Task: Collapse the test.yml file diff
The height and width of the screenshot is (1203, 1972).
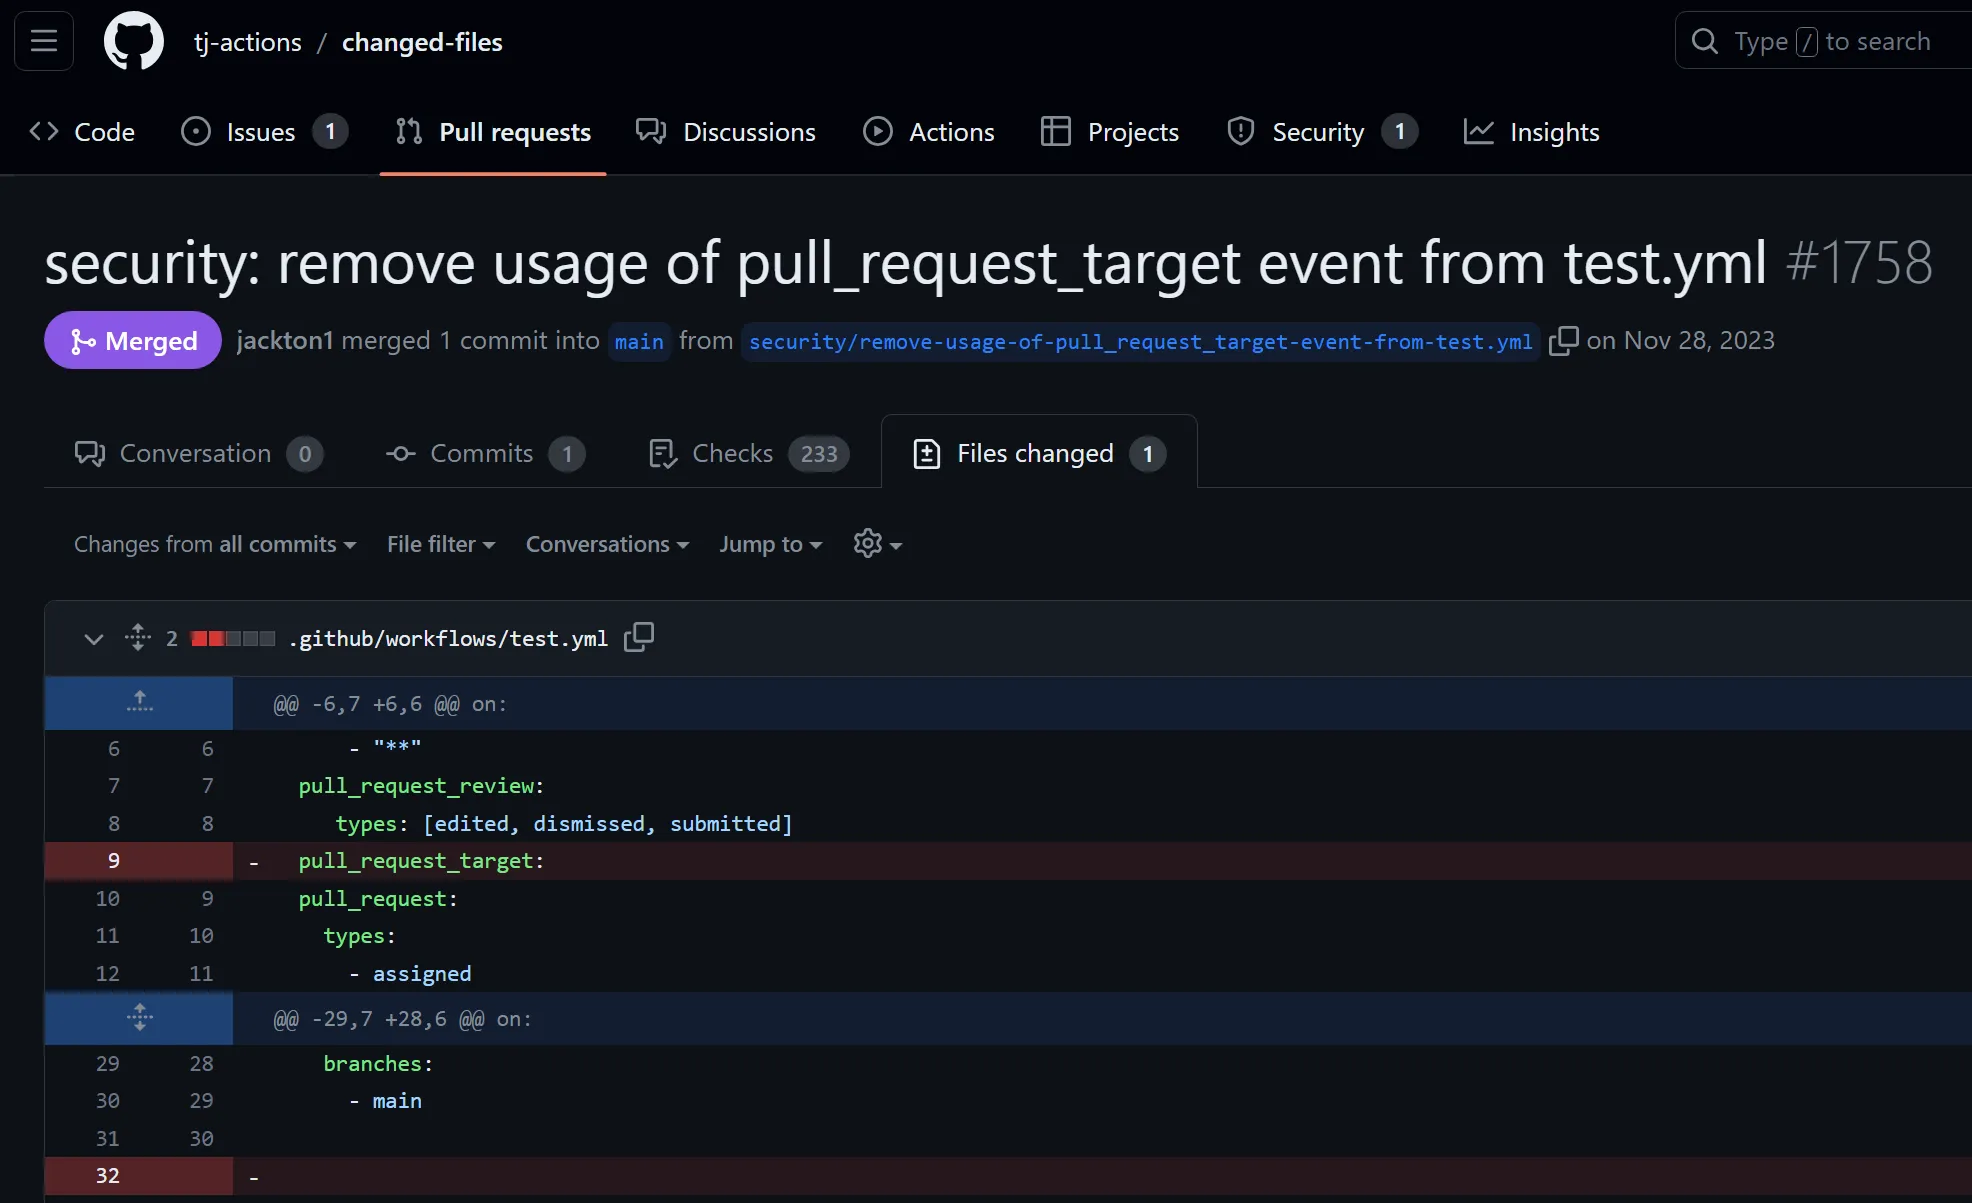Action: pyautogui.click(x=94, y=638)
